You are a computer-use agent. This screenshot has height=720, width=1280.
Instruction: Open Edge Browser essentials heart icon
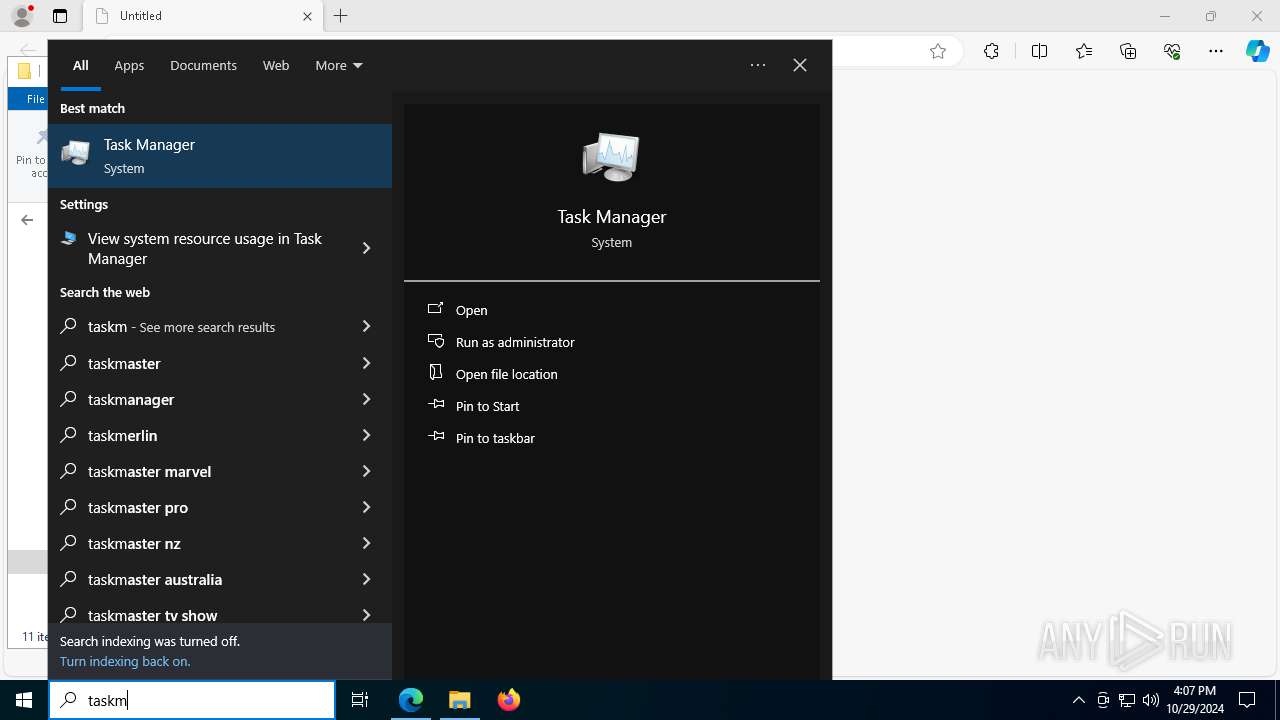(1172, 52)
